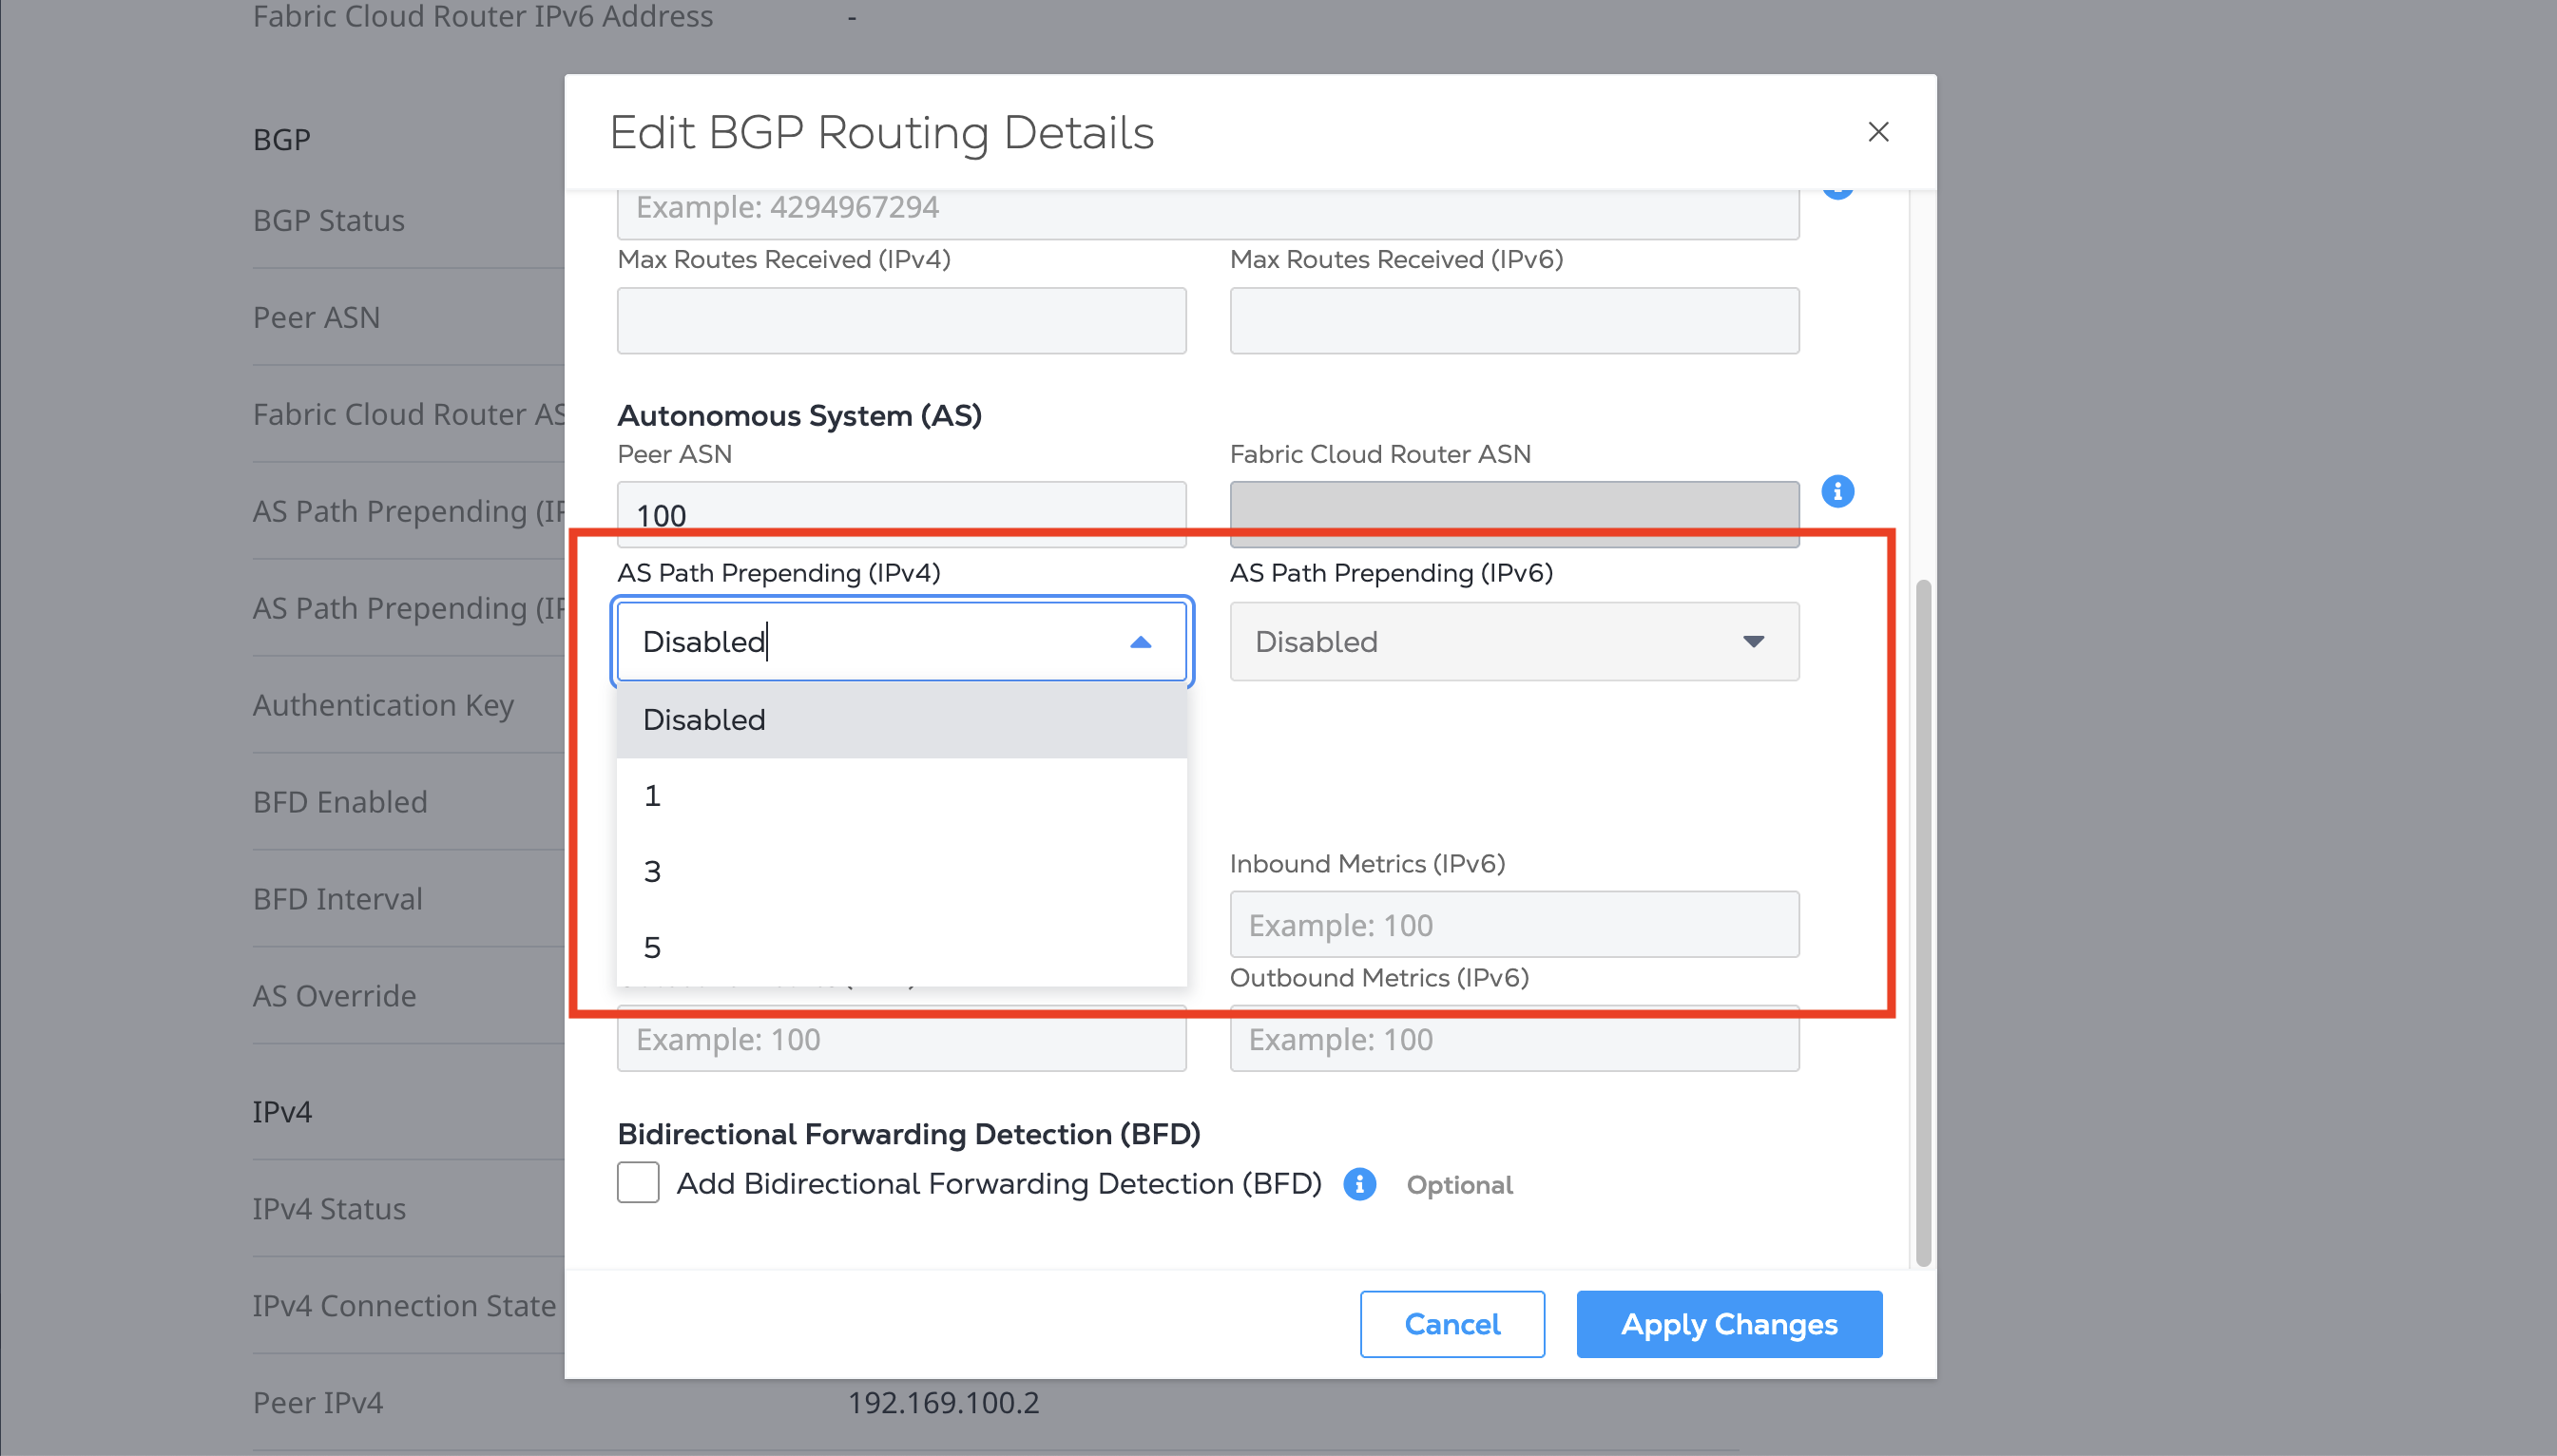Viewport: 2557px width, 1456px height.
Task: Click info icon beside Fabric Cloud Router ASN
Action: (1837, 491)
